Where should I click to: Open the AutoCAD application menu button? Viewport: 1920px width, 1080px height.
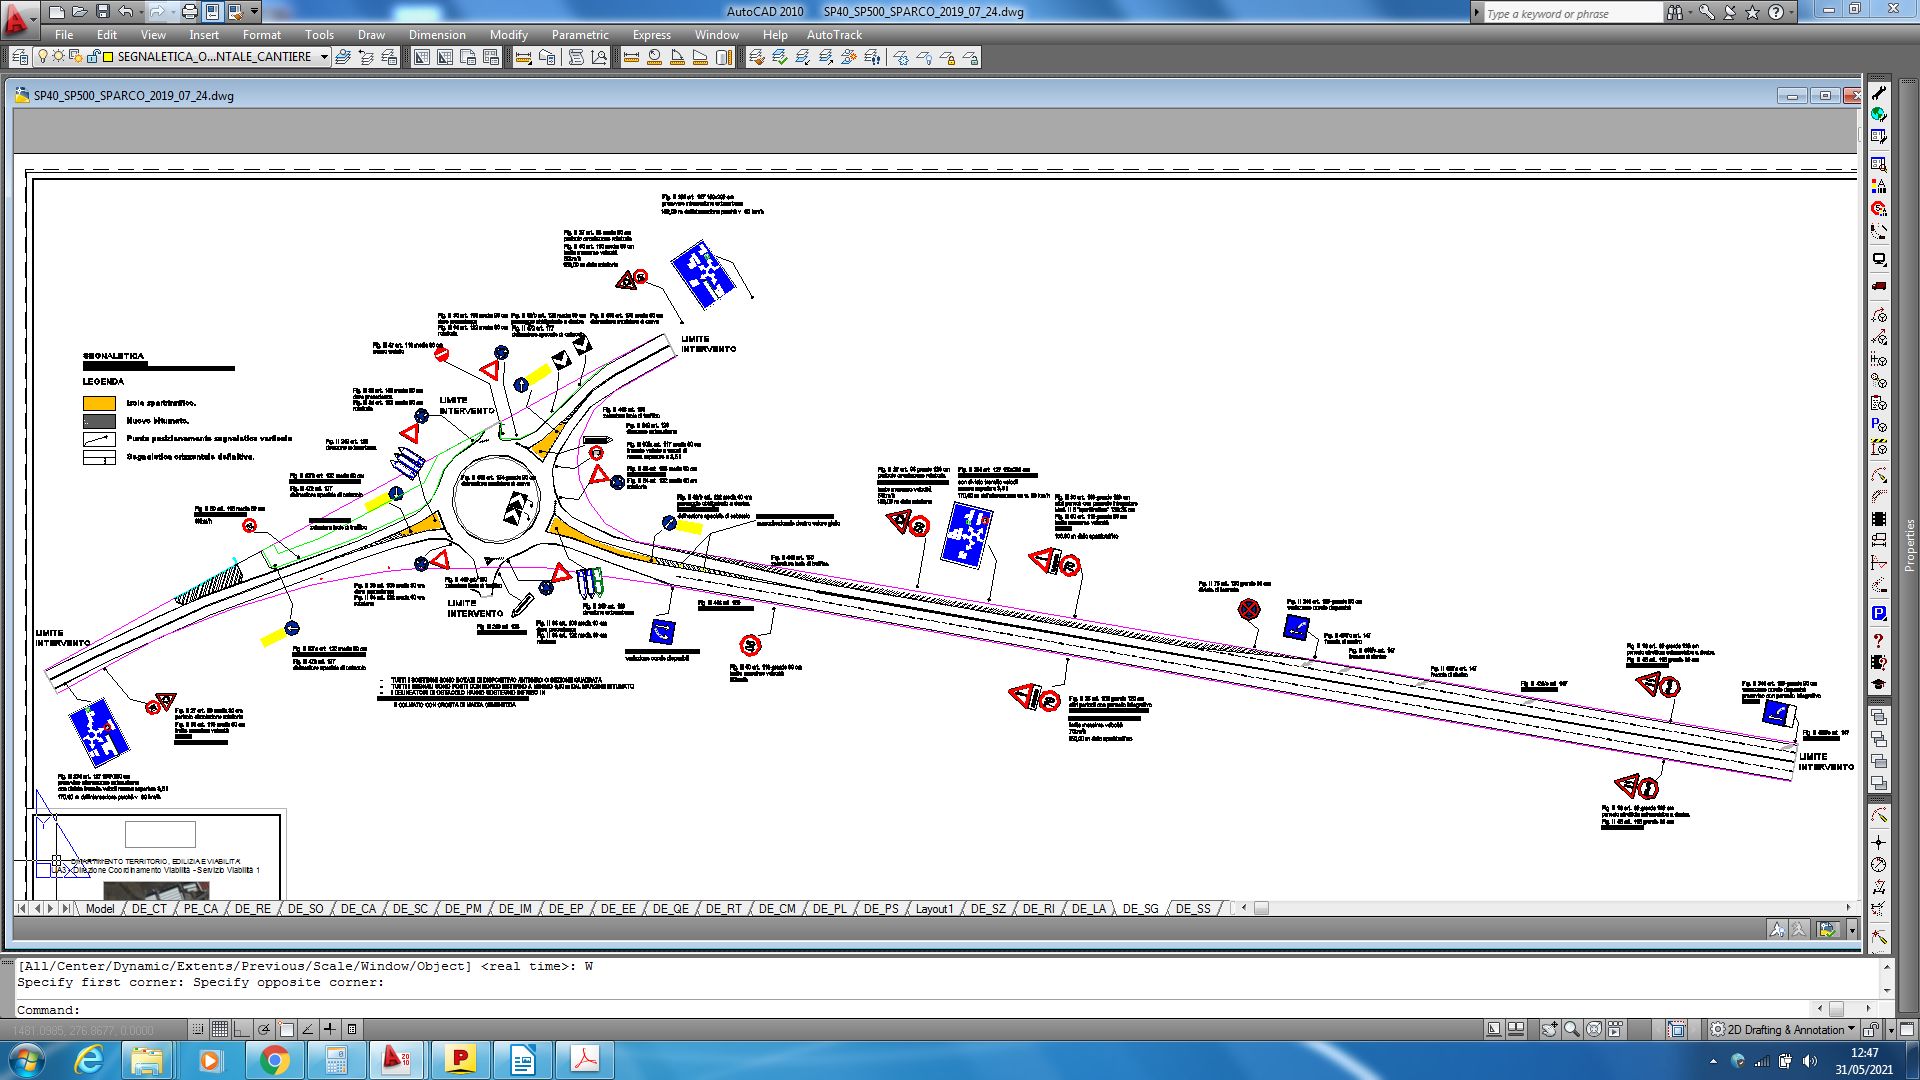pyautogui.click(x=17, y=18)
